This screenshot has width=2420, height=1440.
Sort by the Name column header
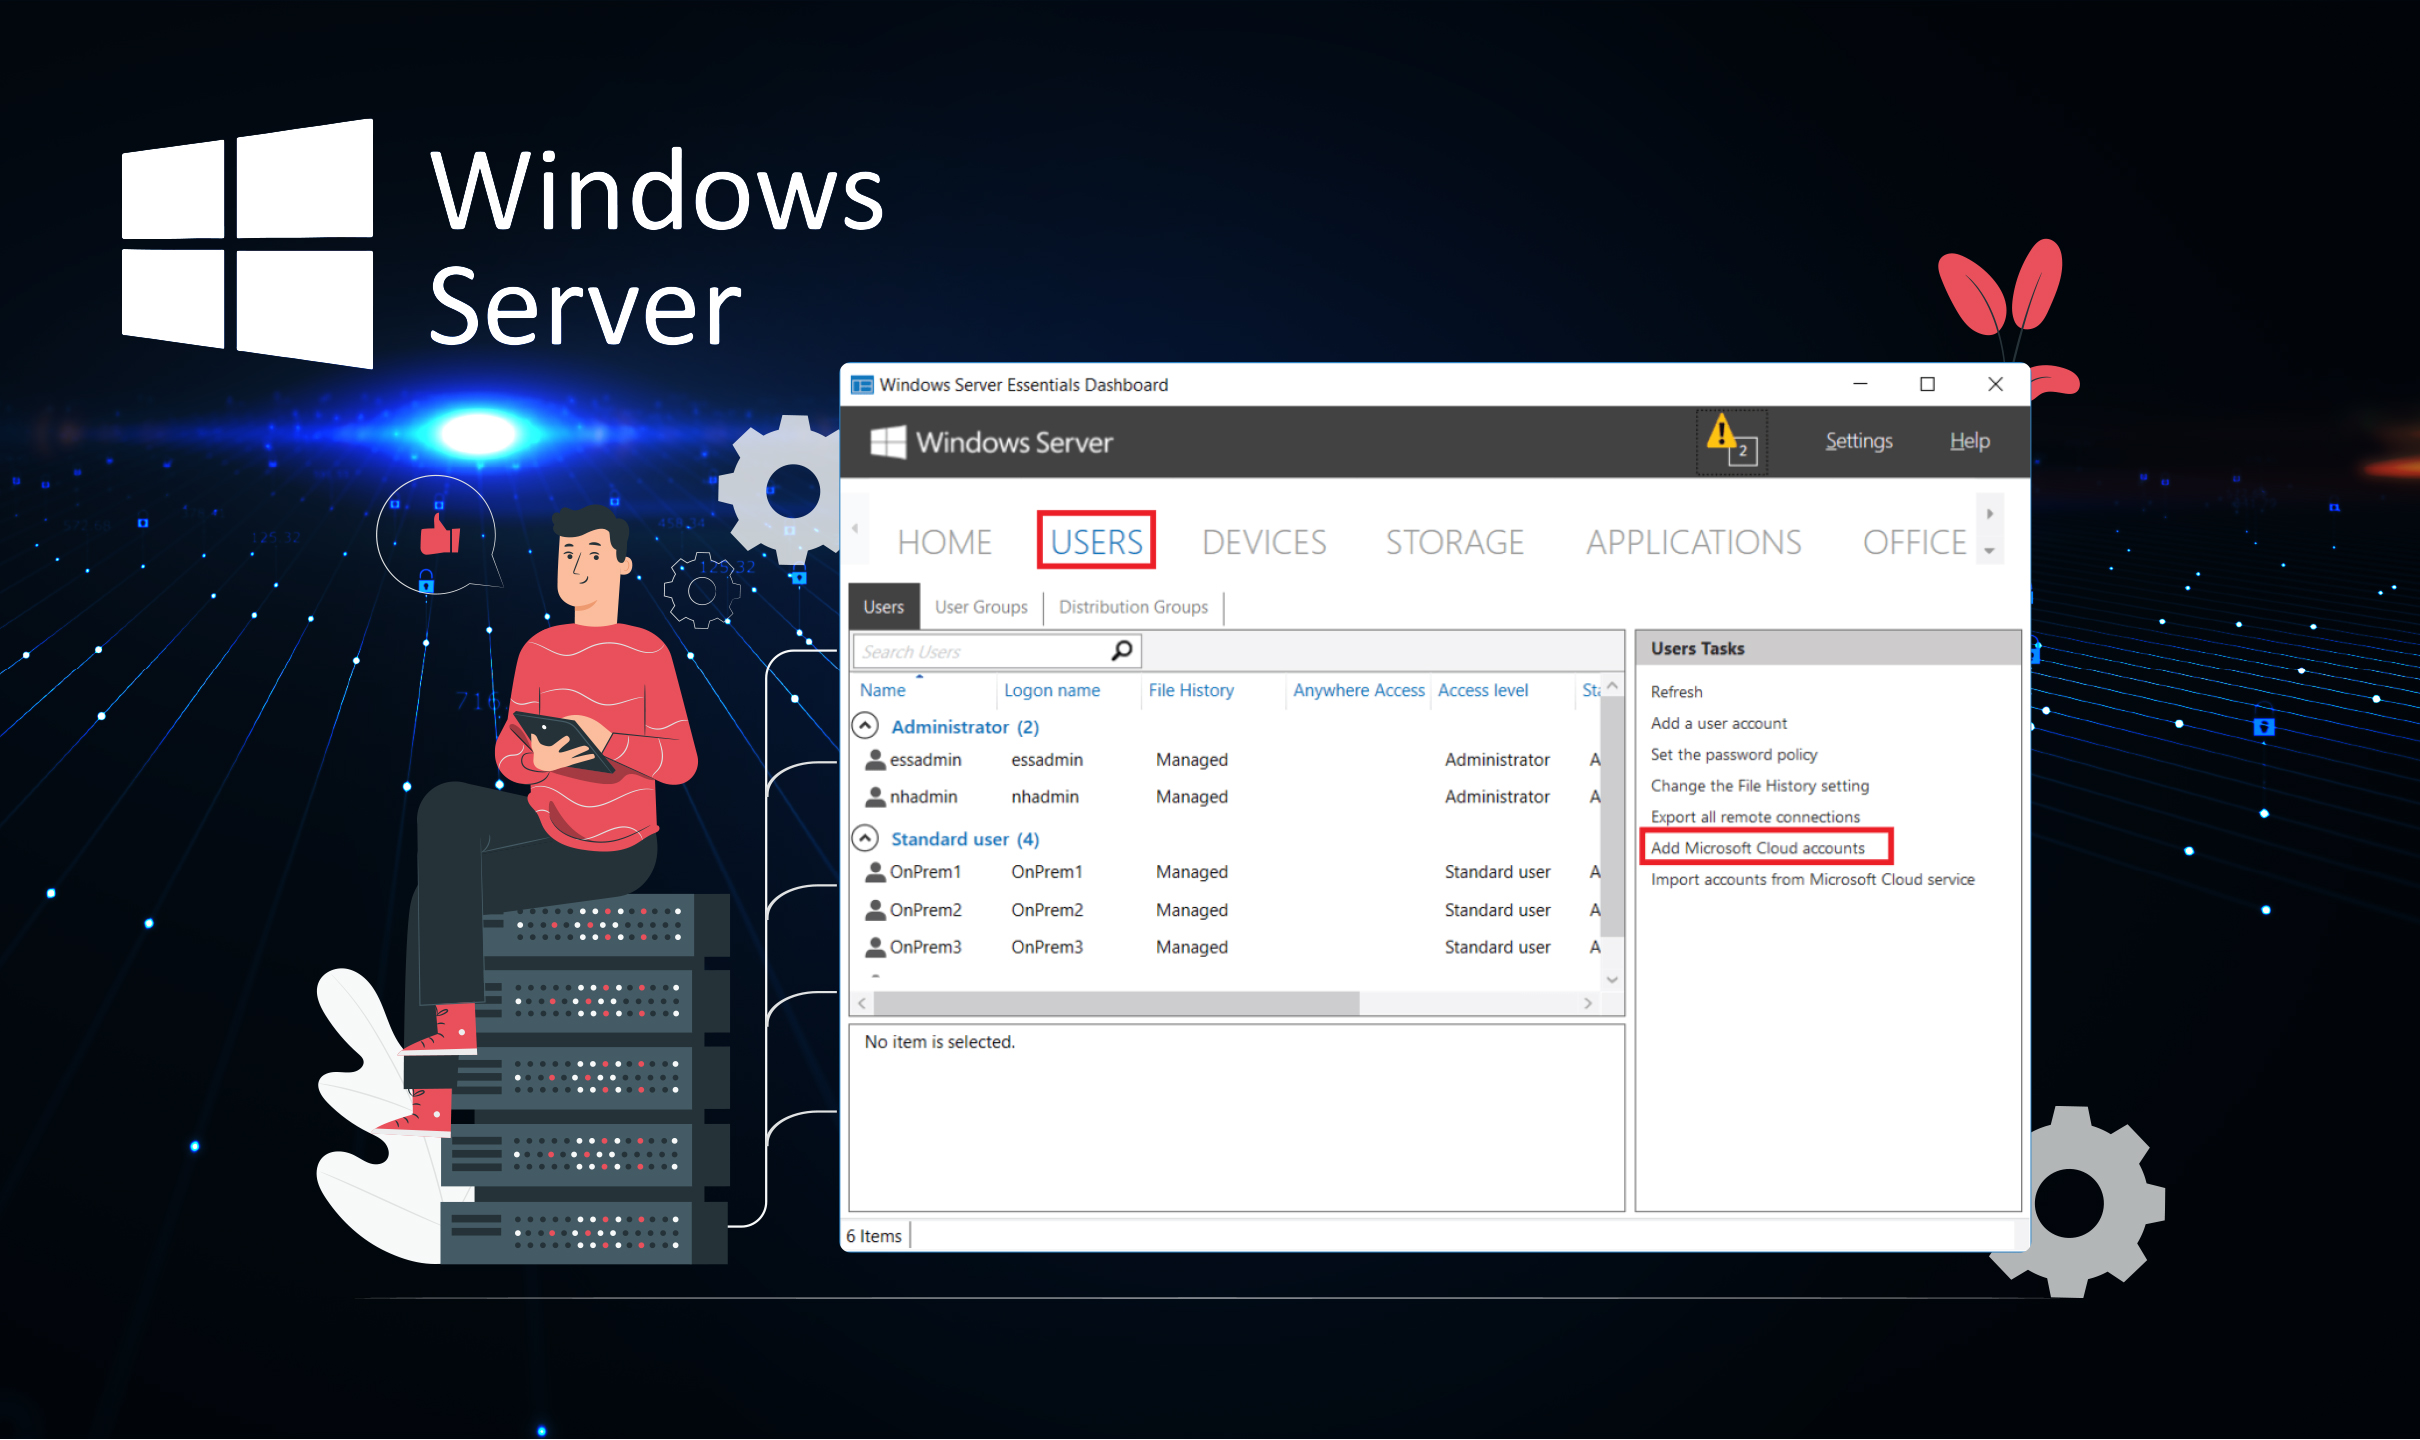(x=882, y=690)
